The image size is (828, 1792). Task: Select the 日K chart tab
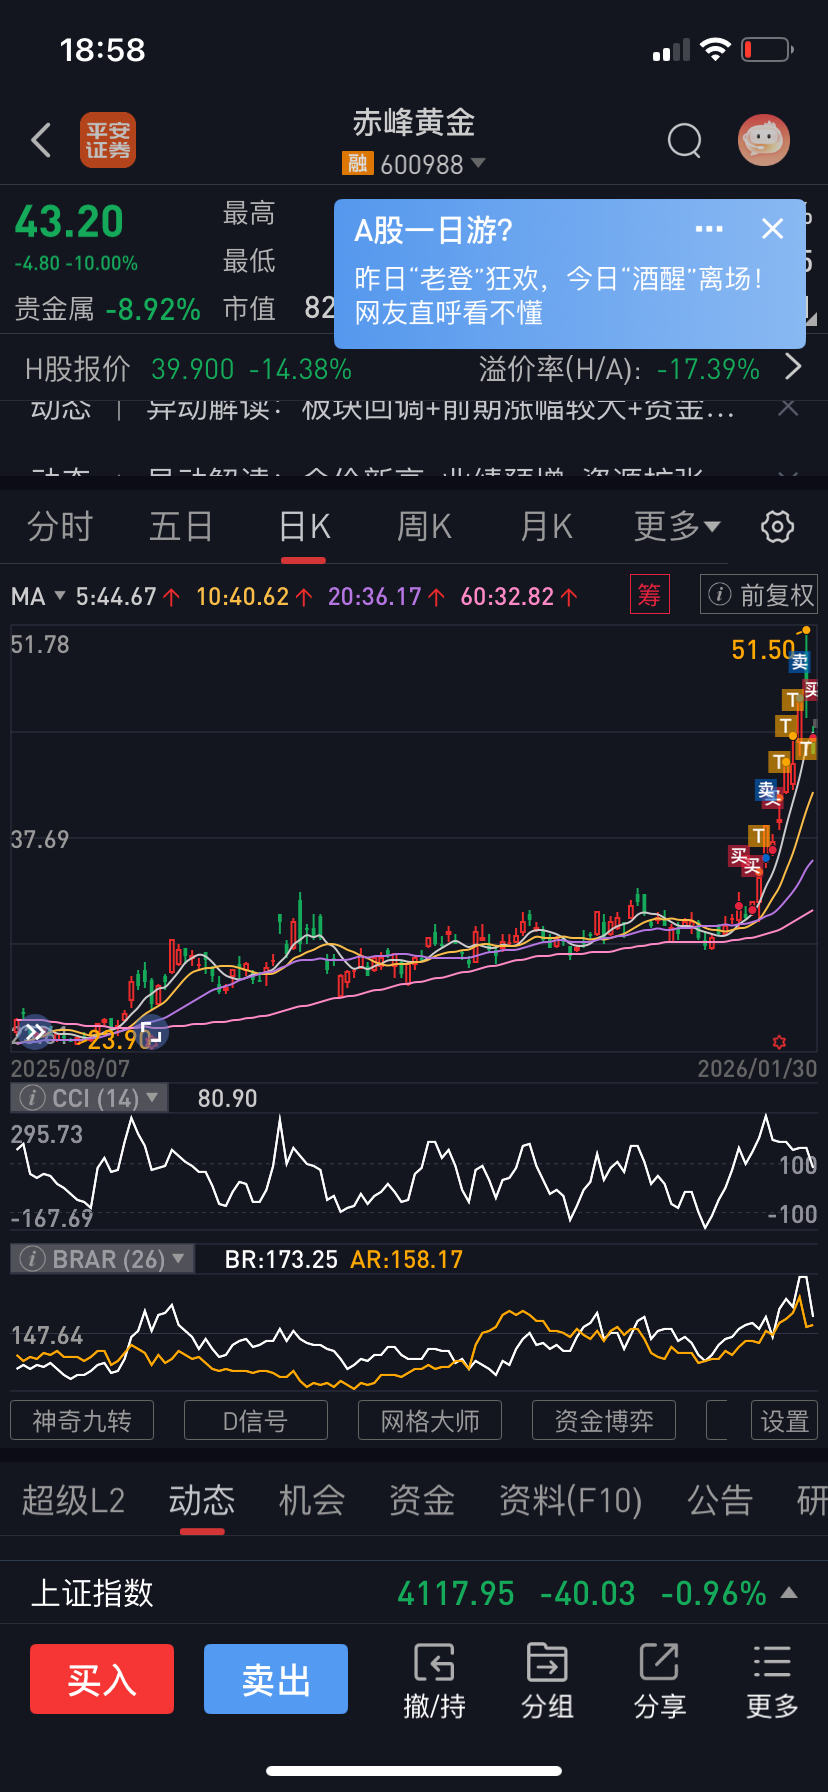304,526
